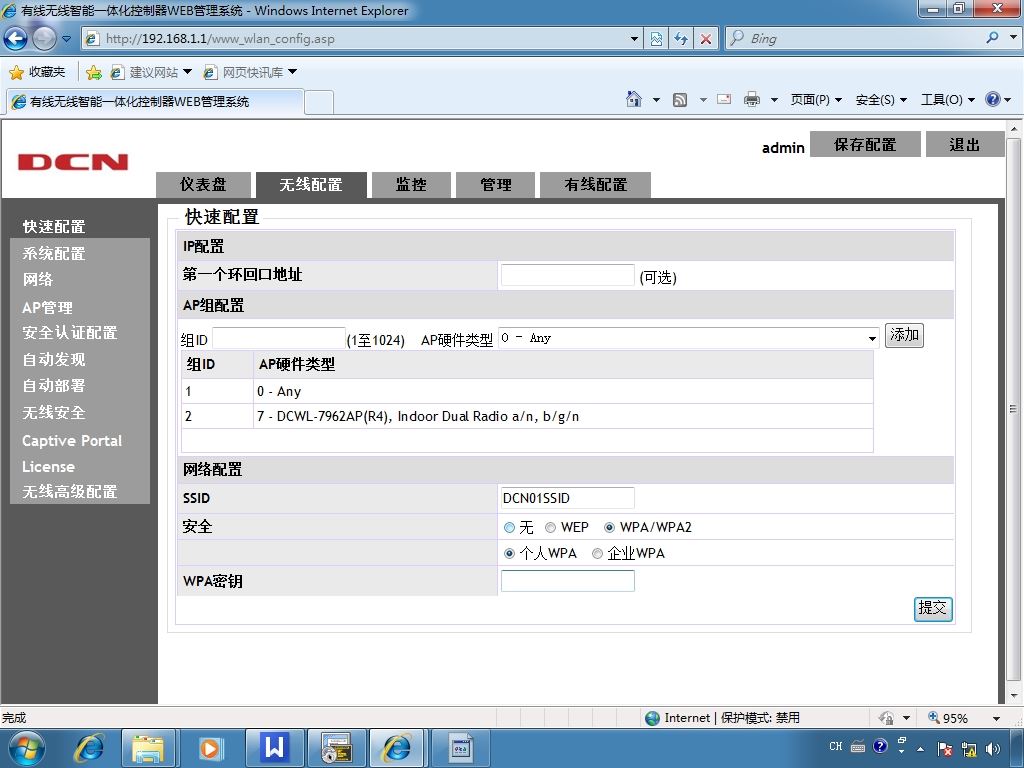This screenshot has width=1024, height=768.
Task: Open the 页面(P) menu
Action: click(816, 99)
